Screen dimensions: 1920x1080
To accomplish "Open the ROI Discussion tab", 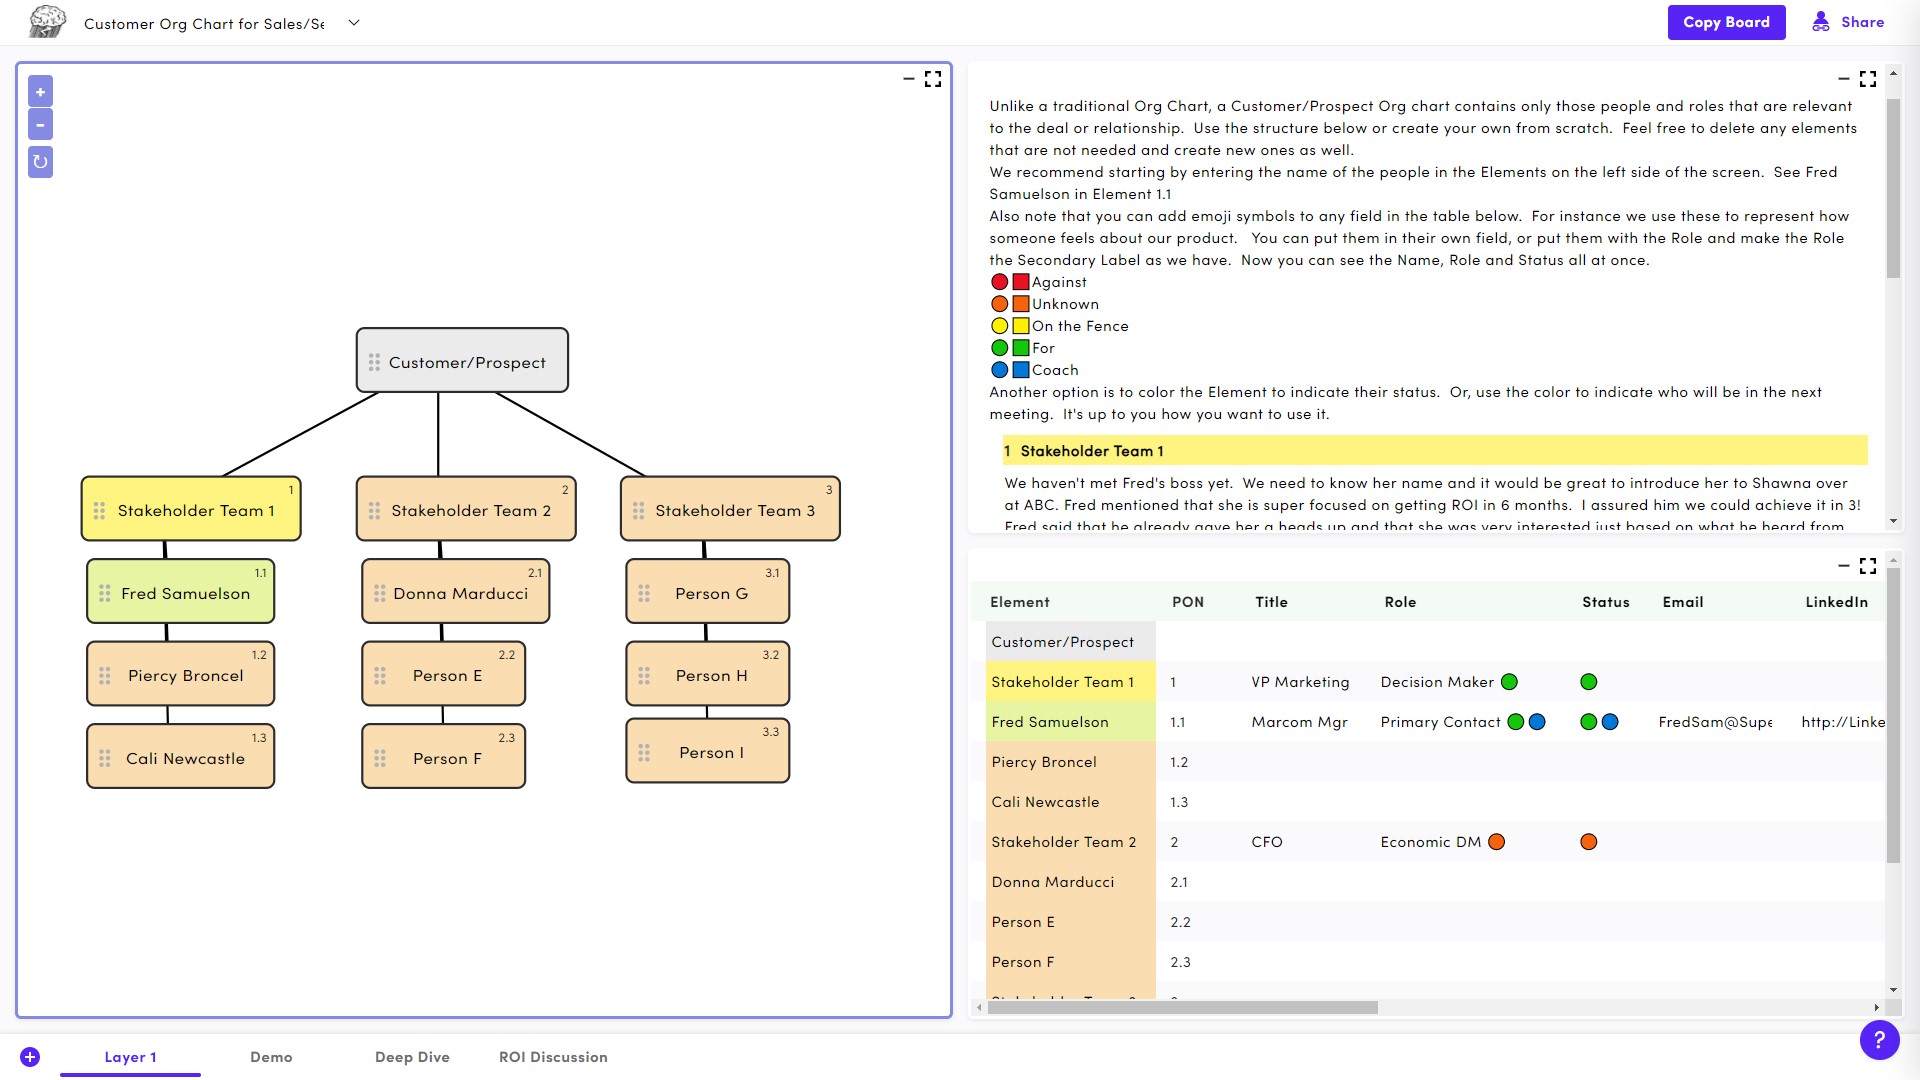I will (553, 1057).
